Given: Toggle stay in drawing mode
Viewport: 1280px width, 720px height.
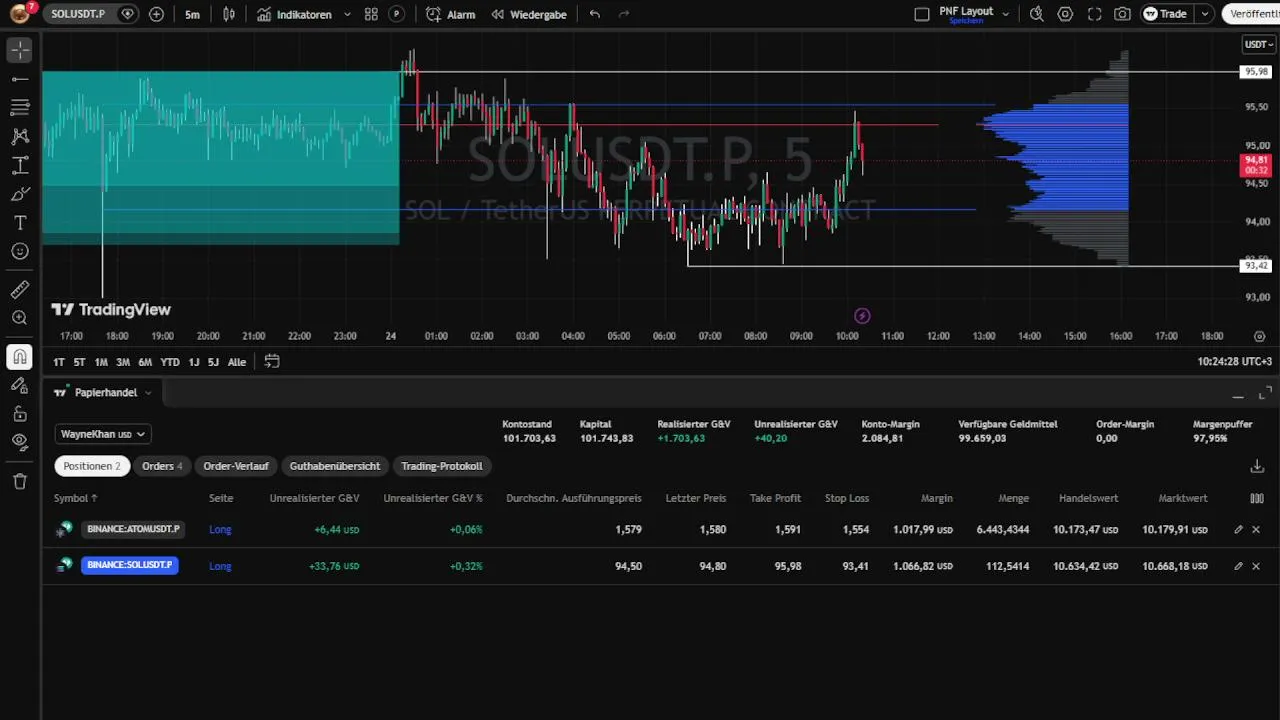Looking at the screenshot, I should click(20, 385).
